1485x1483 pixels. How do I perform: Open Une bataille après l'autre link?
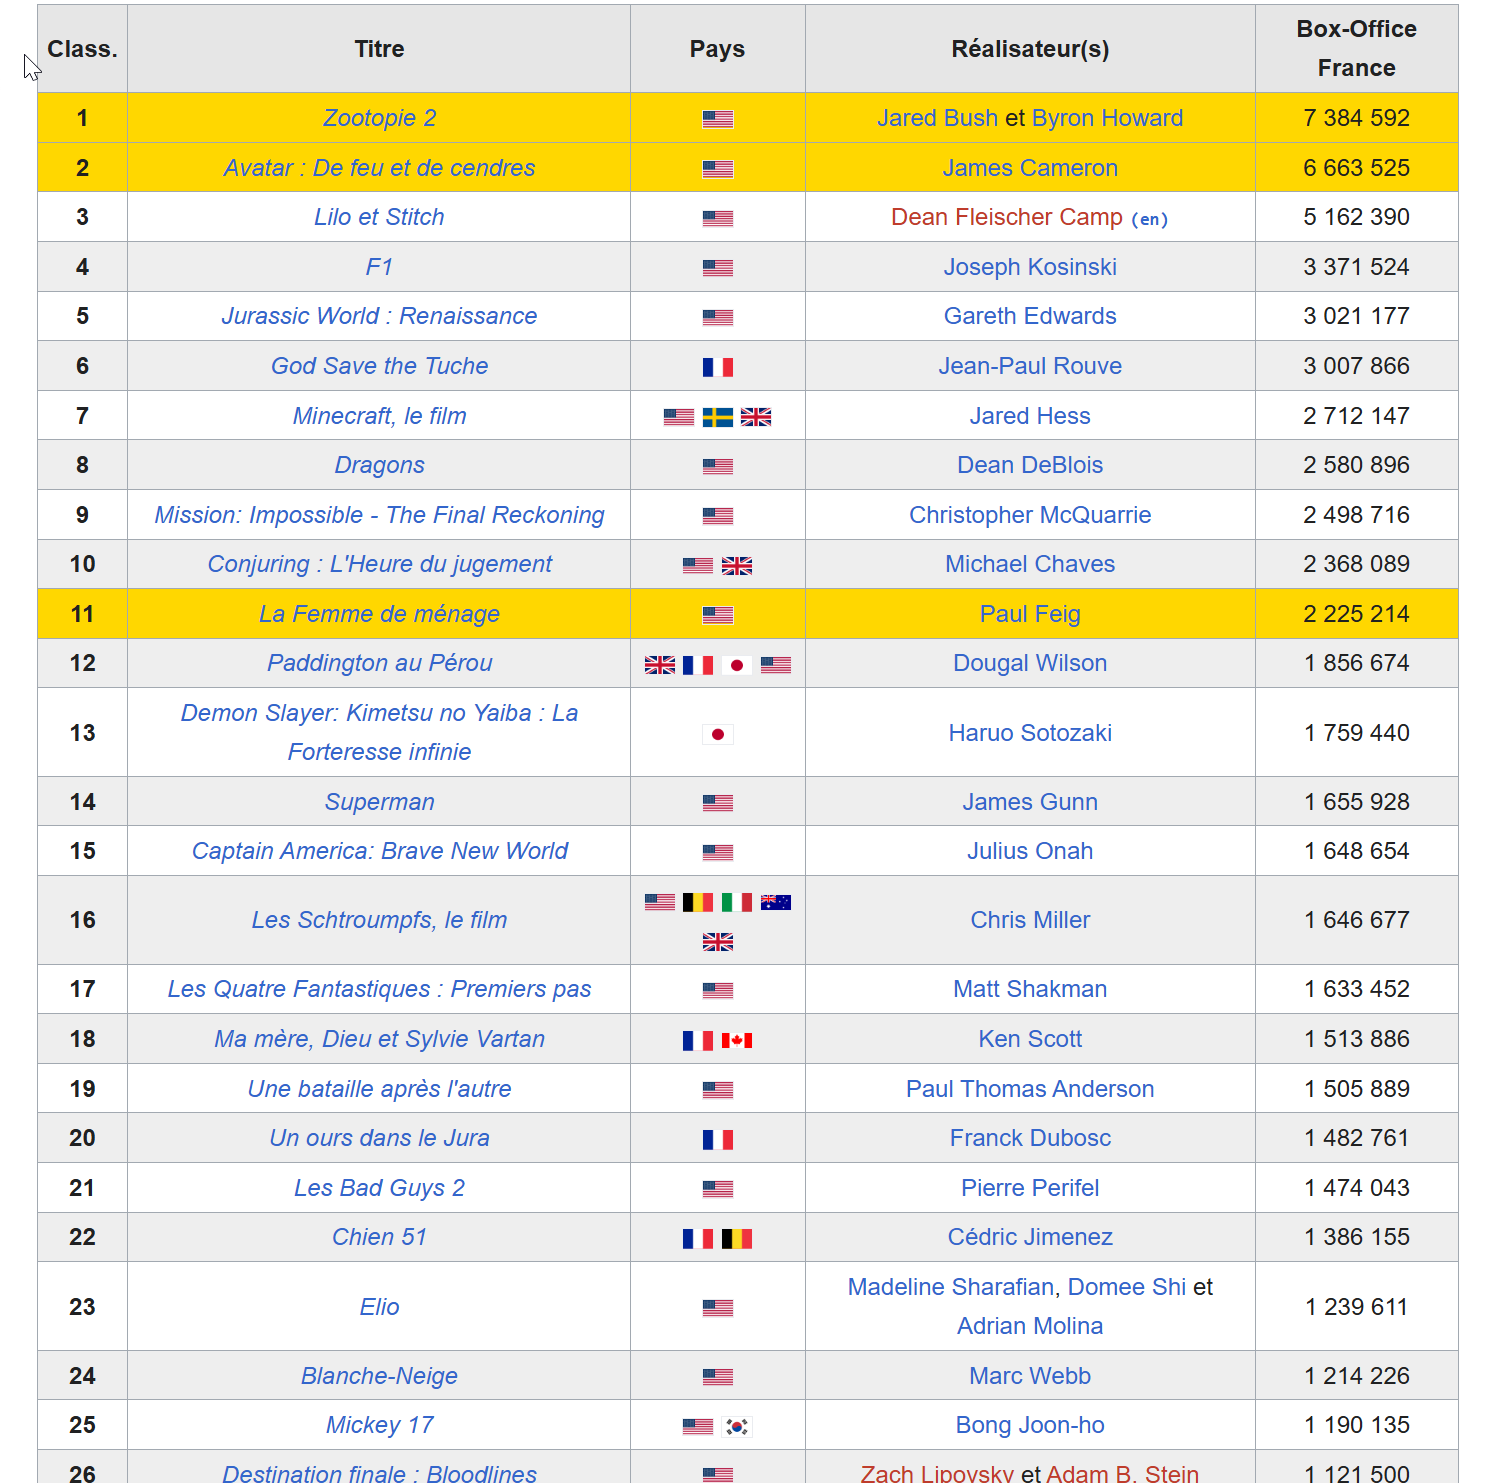point(379,1089)
